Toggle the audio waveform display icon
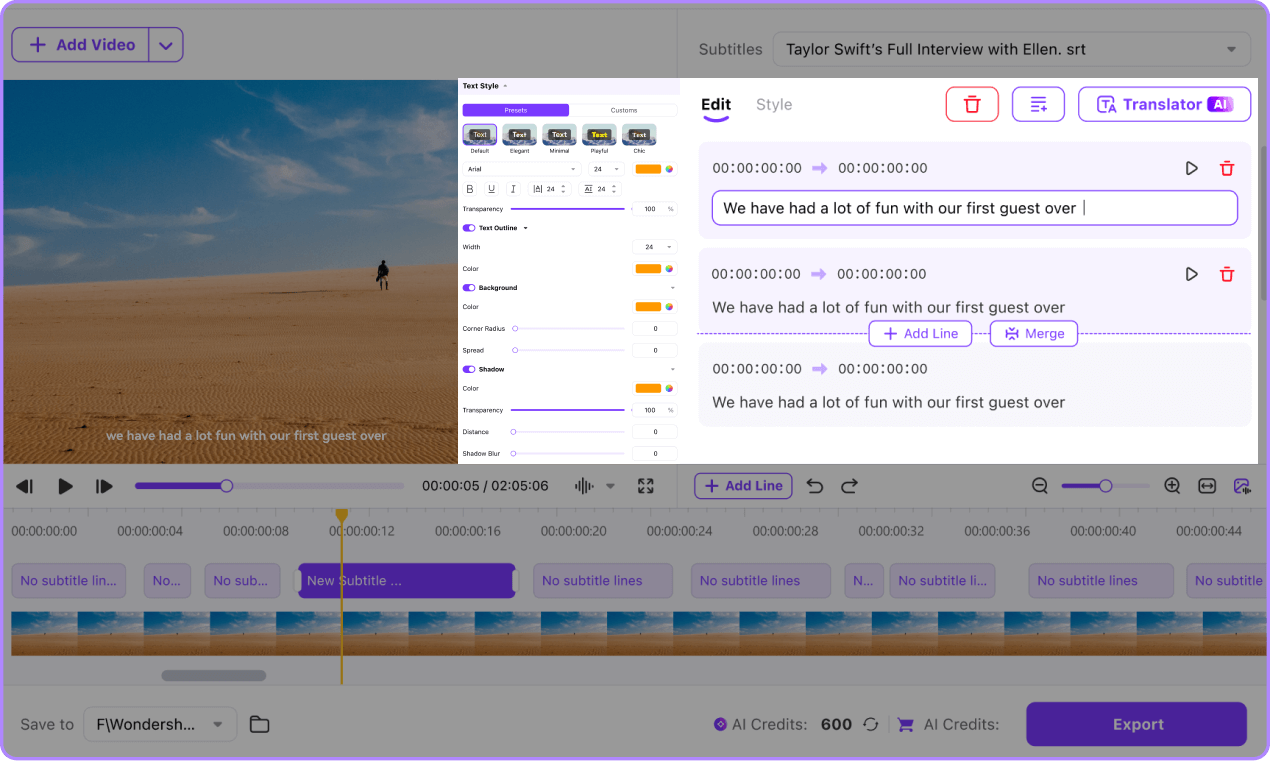This screenshot has height=761, width=1270. coord(583,486)
